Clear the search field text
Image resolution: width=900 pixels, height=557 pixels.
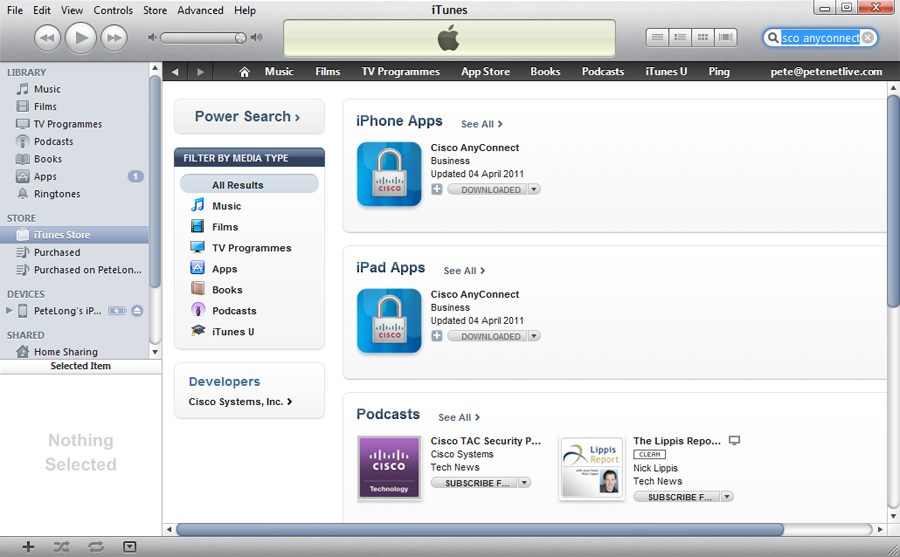(868, 38)
